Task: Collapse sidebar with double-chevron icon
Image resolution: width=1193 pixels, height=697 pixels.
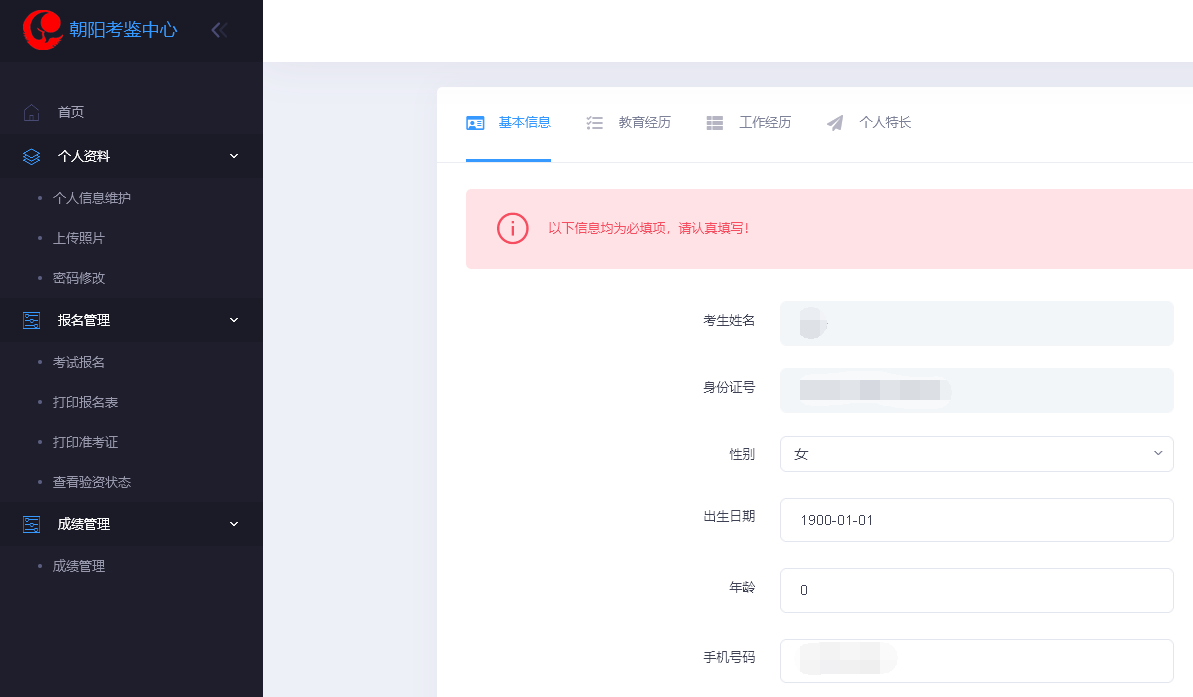Action: 219,30
